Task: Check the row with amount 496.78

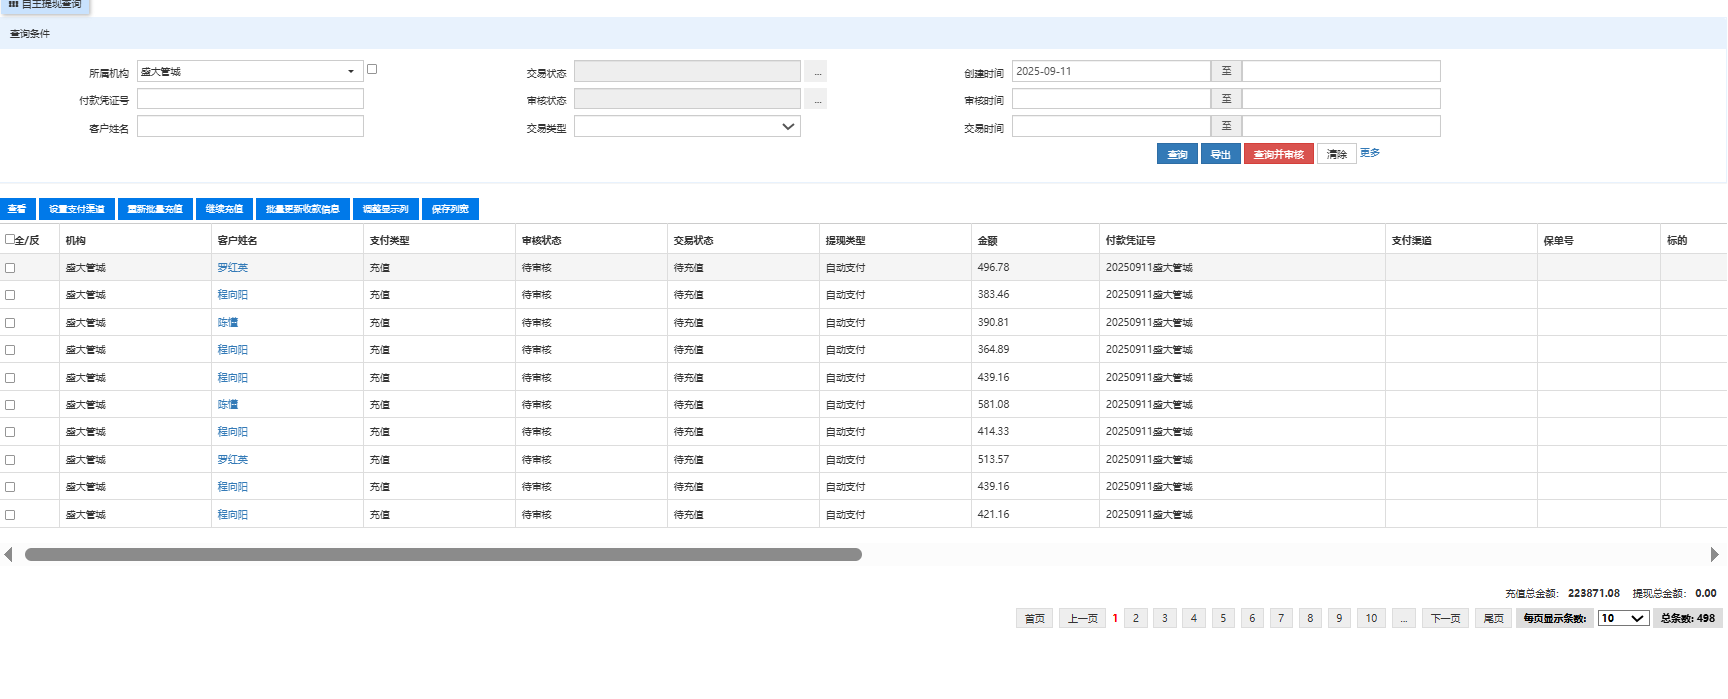Action: click(x=10, y=268)
